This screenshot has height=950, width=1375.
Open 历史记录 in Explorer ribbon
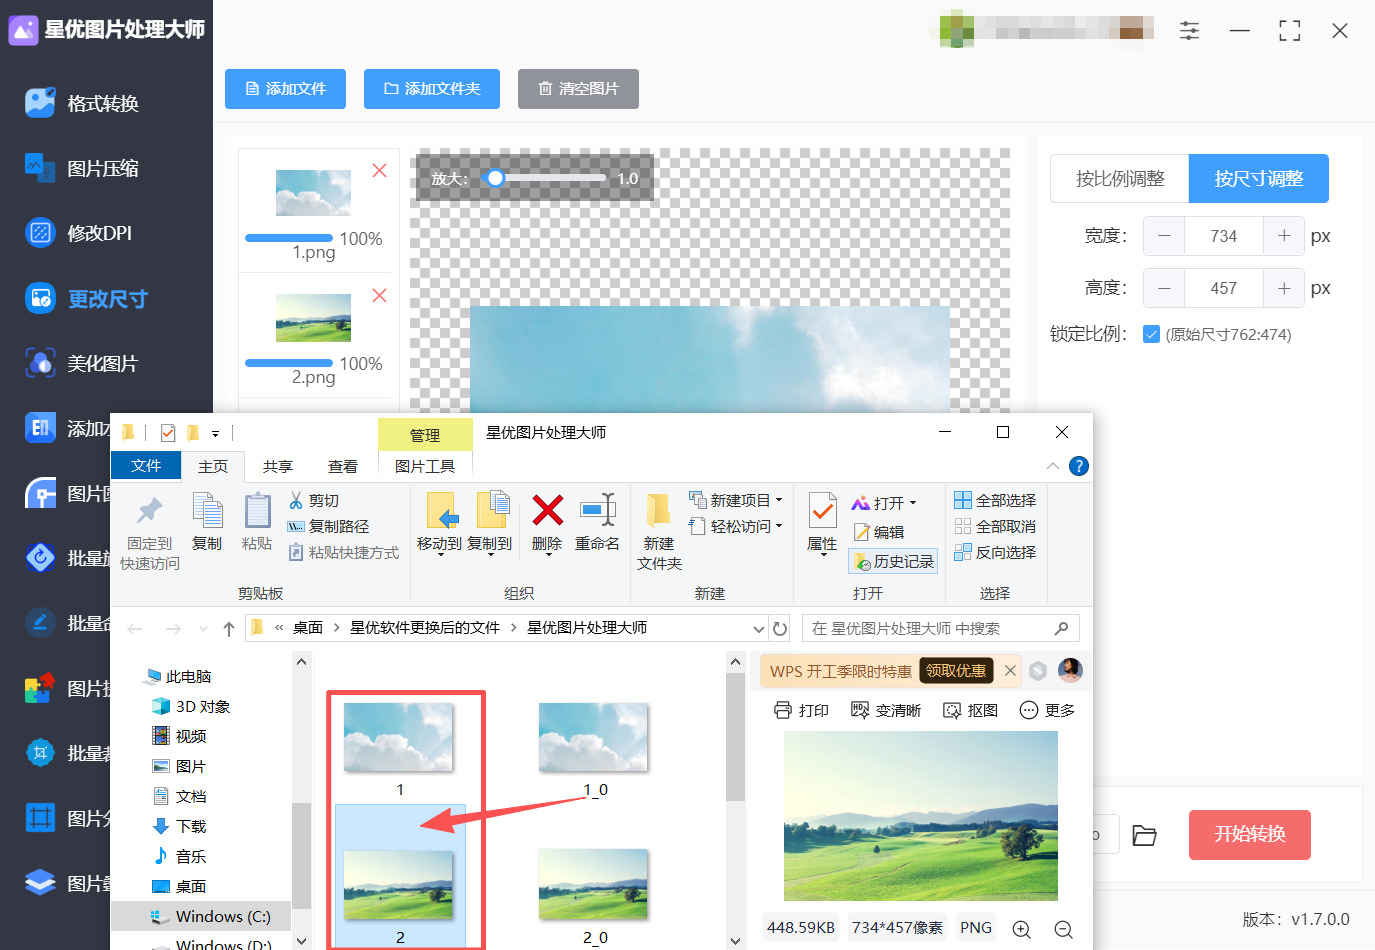(x=893, y=562)
